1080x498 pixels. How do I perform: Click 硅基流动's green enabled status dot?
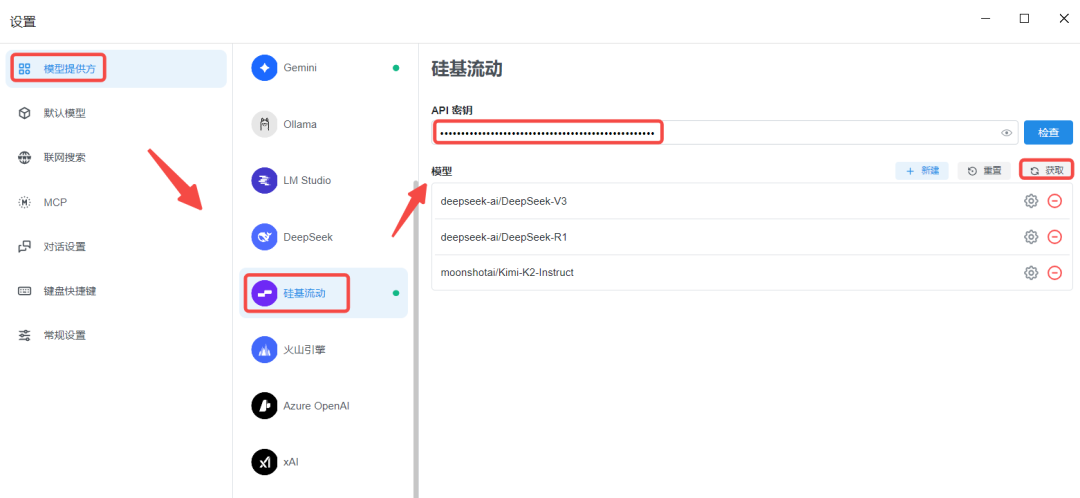click(396, 293)
